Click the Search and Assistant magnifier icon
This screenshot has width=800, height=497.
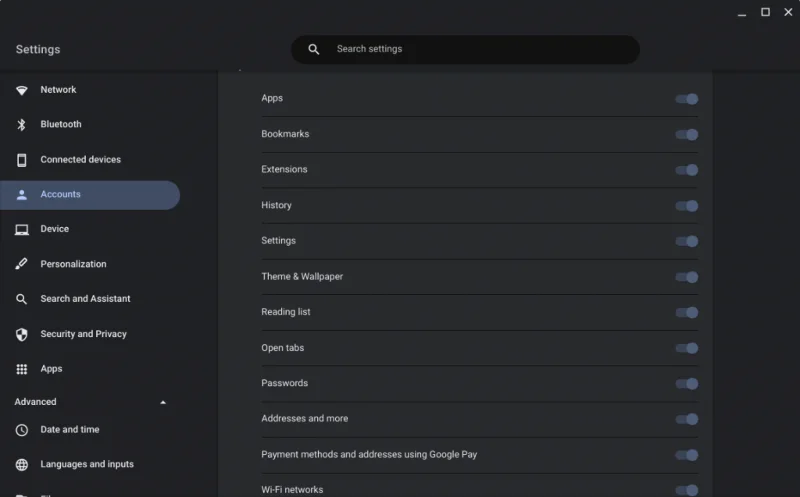pyautogui.click(x=21, y=299)
